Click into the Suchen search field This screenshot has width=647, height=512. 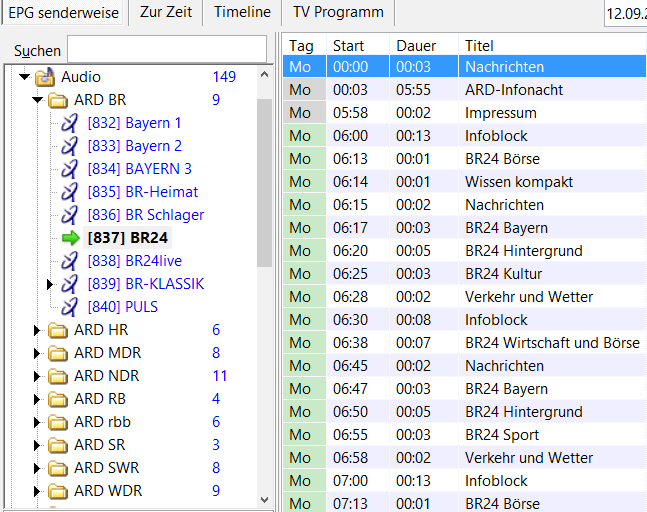(x=166, y=50)
